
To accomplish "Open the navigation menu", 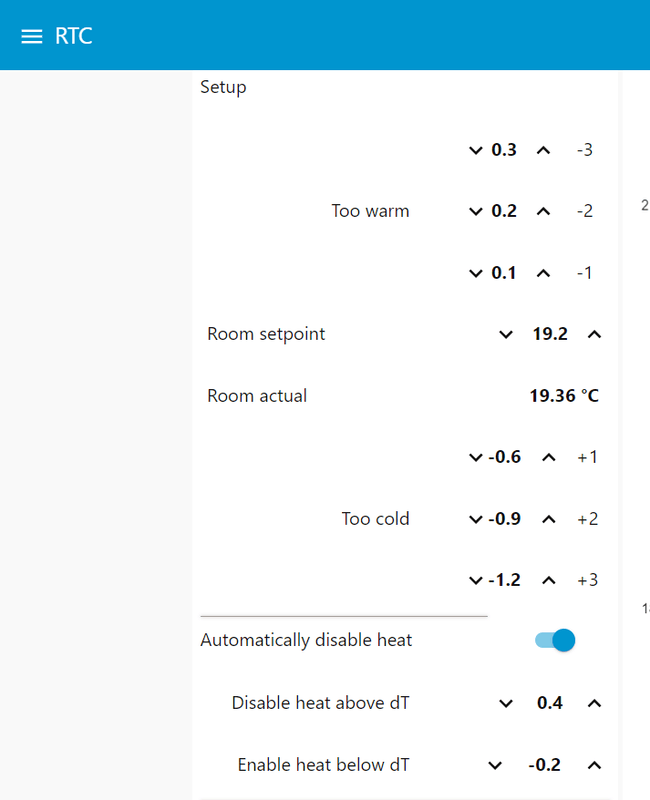I will 32,35.
